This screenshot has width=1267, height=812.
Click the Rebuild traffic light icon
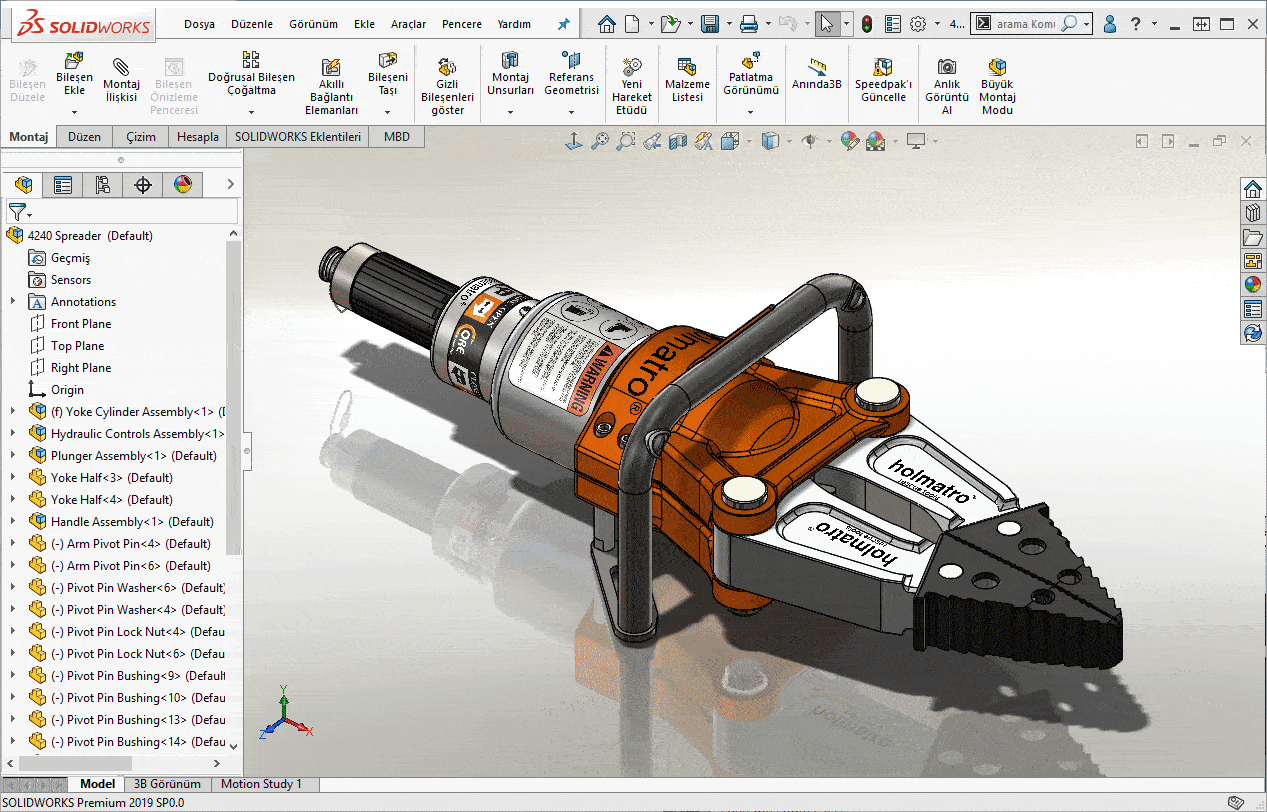point(866,24)
